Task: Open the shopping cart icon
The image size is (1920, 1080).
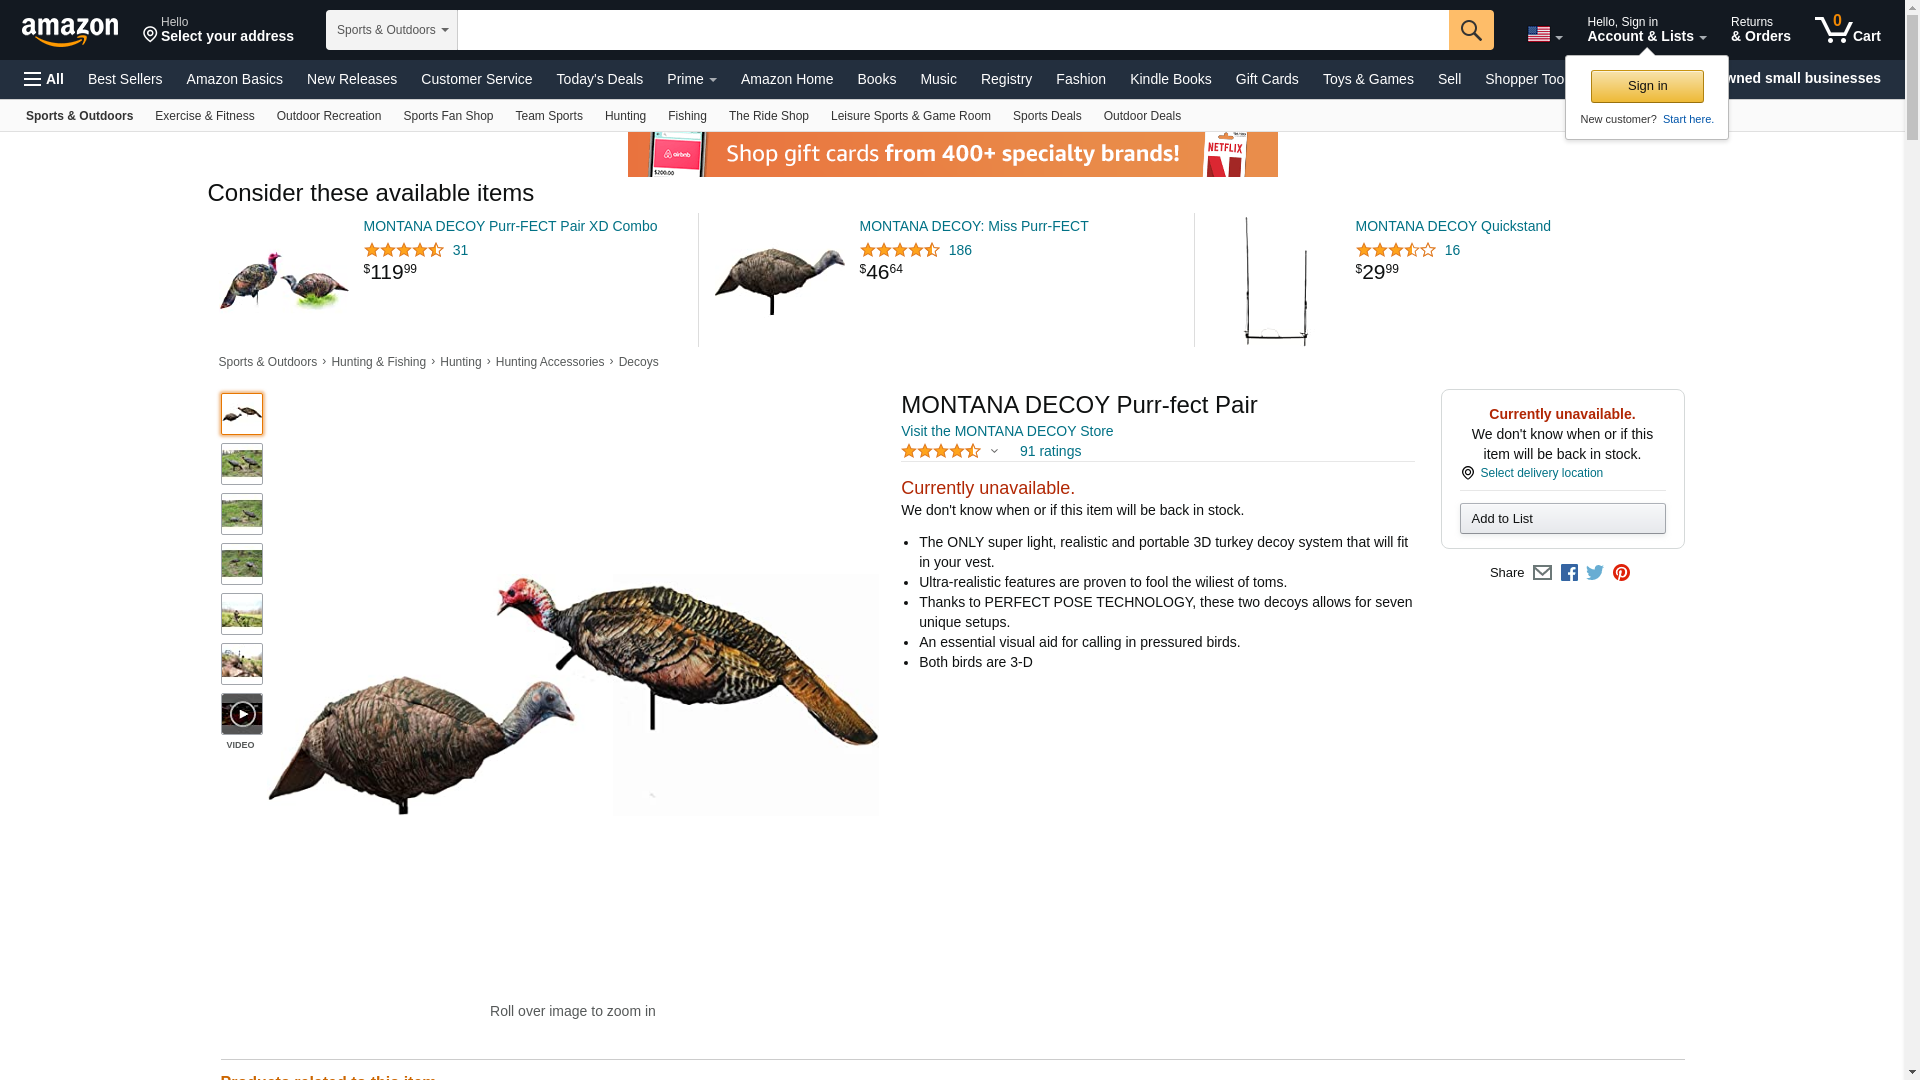Action: tap(1848, 29)
